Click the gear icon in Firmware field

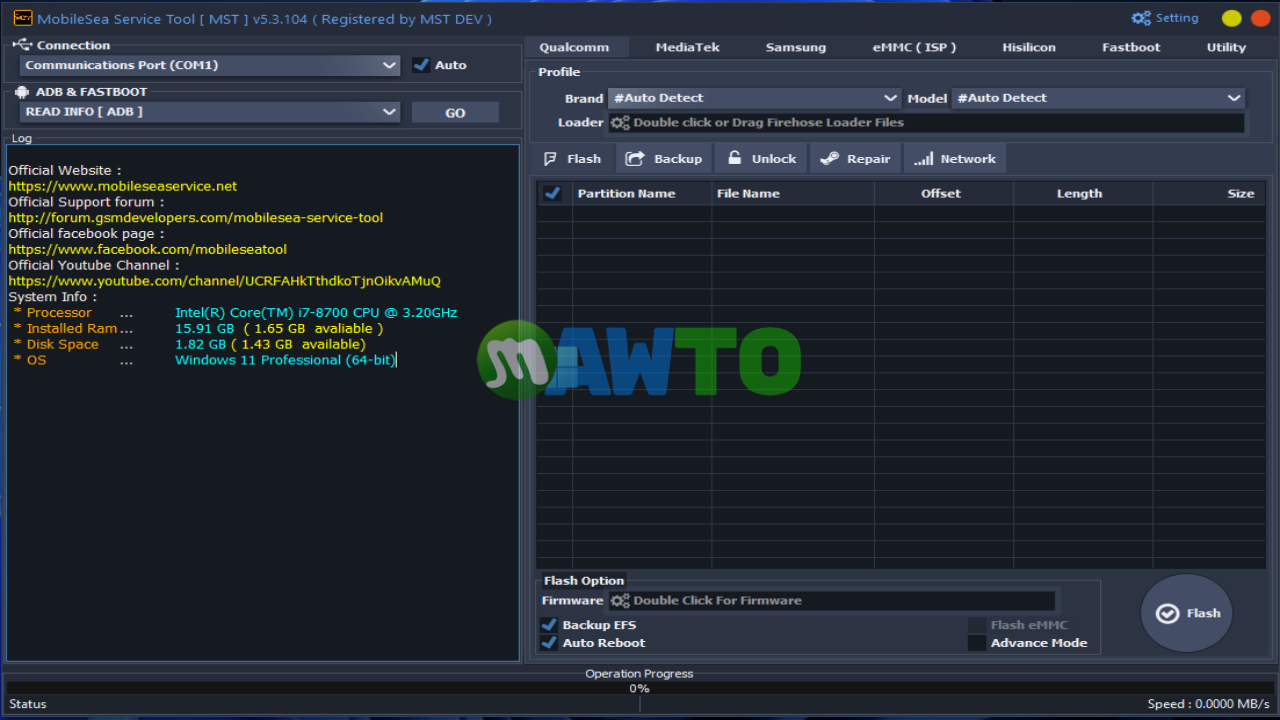tap(620, 601)
